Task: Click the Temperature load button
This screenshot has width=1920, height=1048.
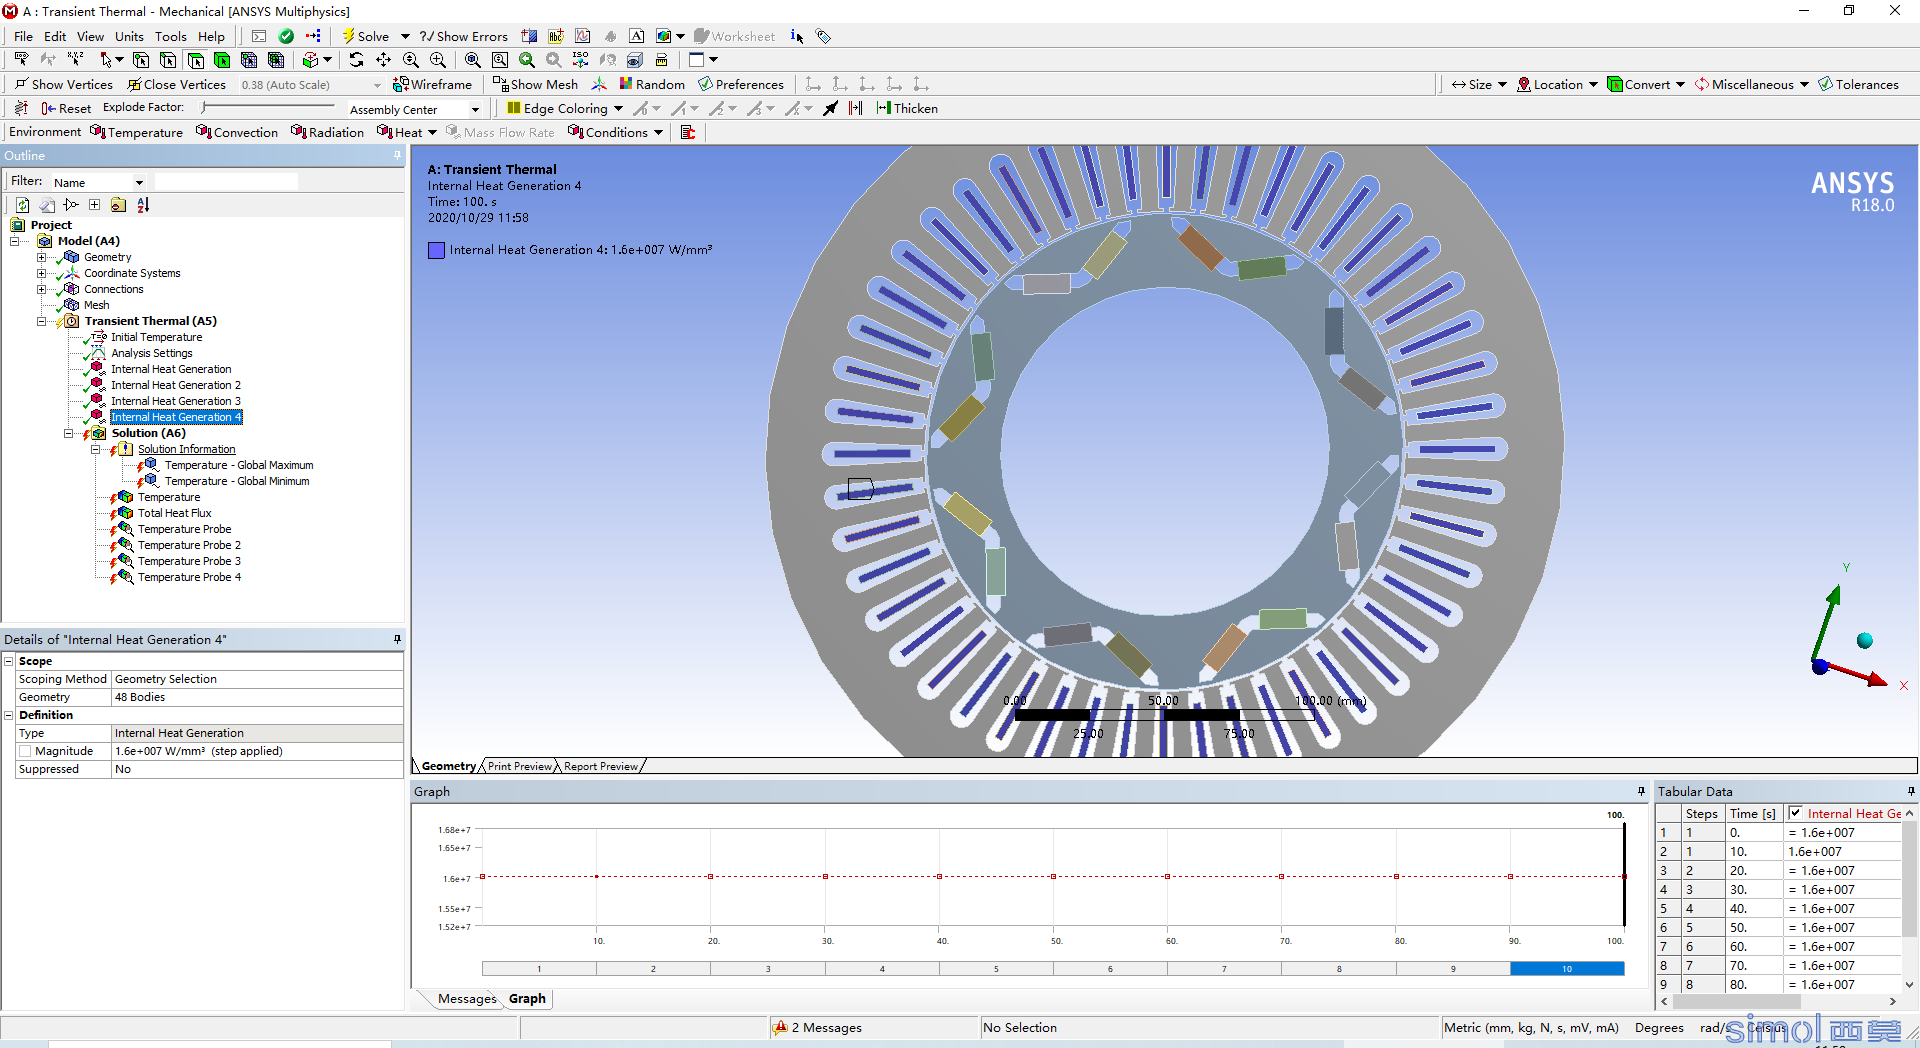Action: [x=136, y=132]
